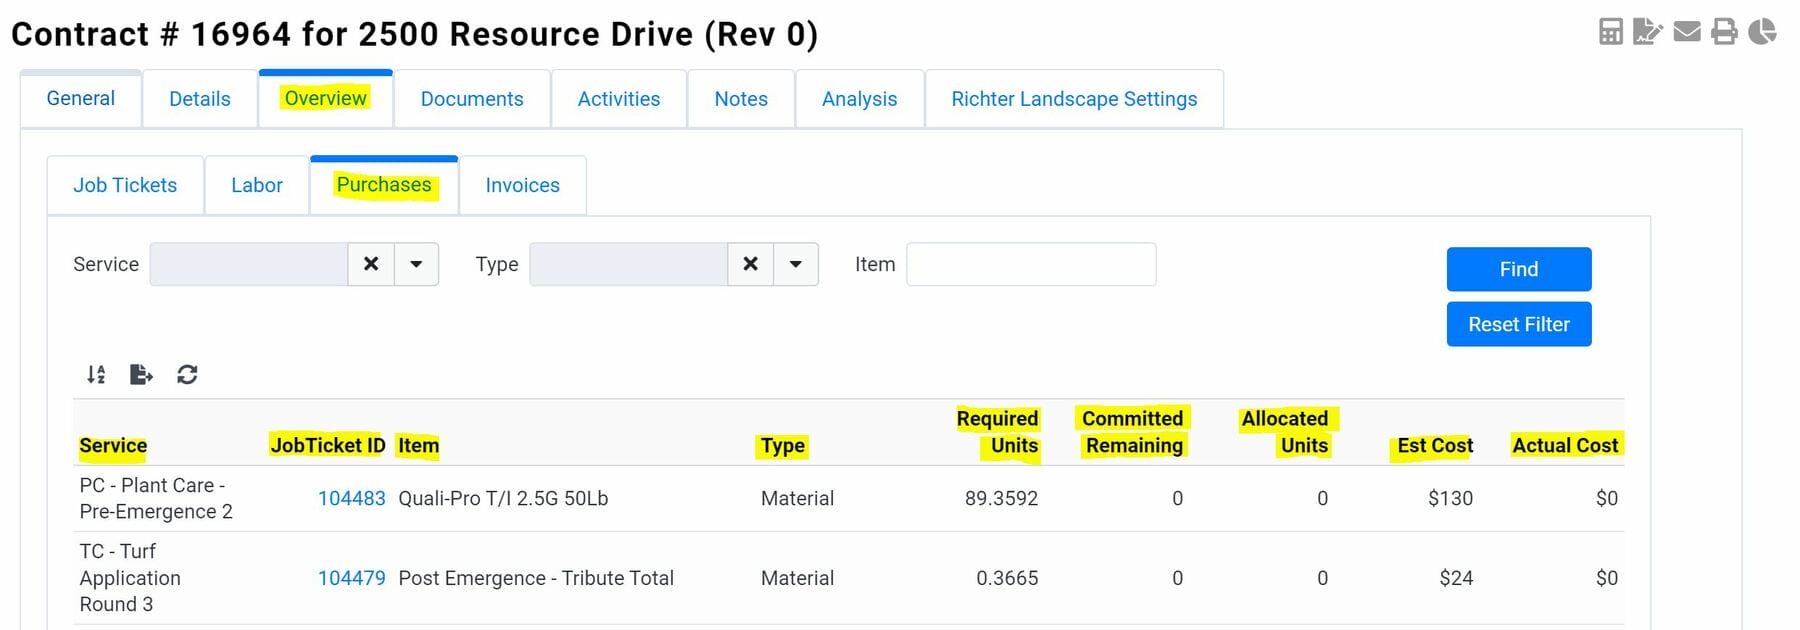This screenshot has height=630, width=1800.
Task: Clear the Service filter with X
Action: pyautogui.click(x=371, y=264)
